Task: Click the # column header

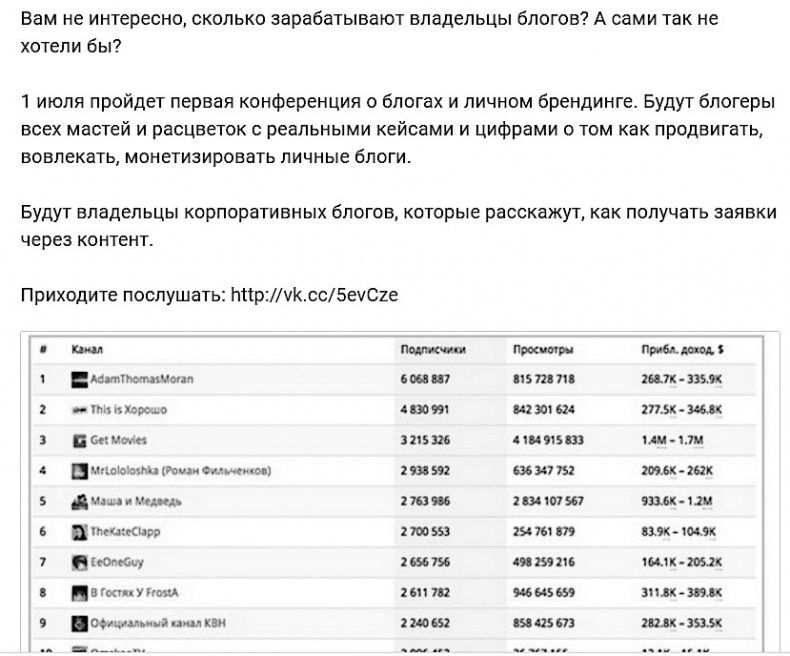Action: (43, 349)
